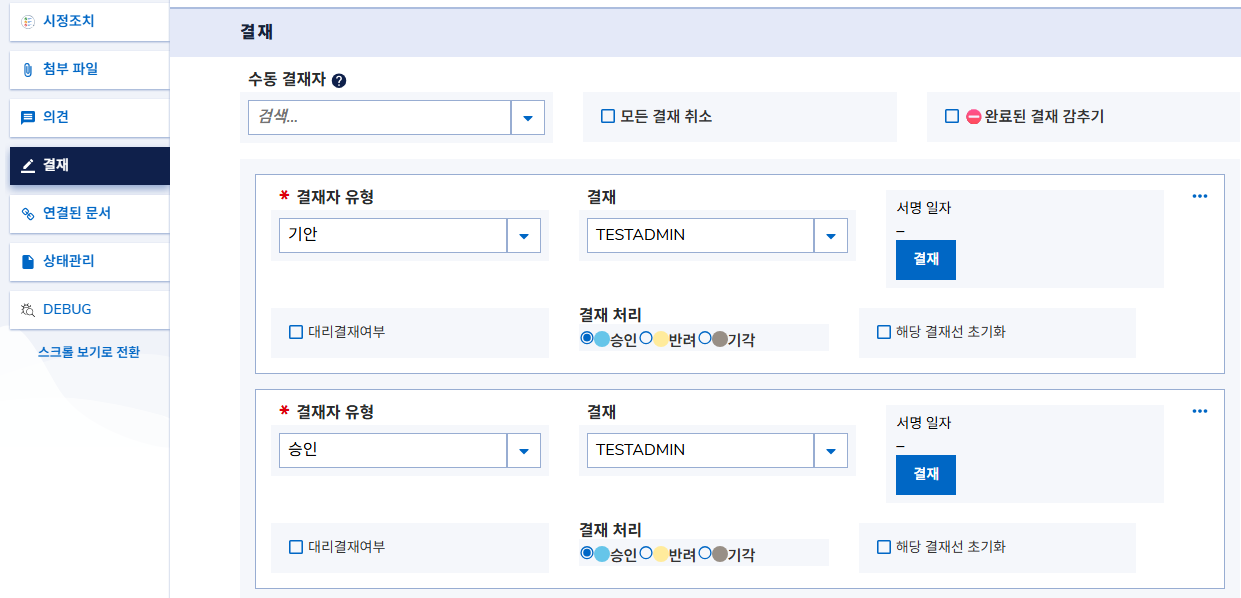Click the 의견 comment bubble icon
This screenshot has width=1241, height=598.
coord(28,117)
